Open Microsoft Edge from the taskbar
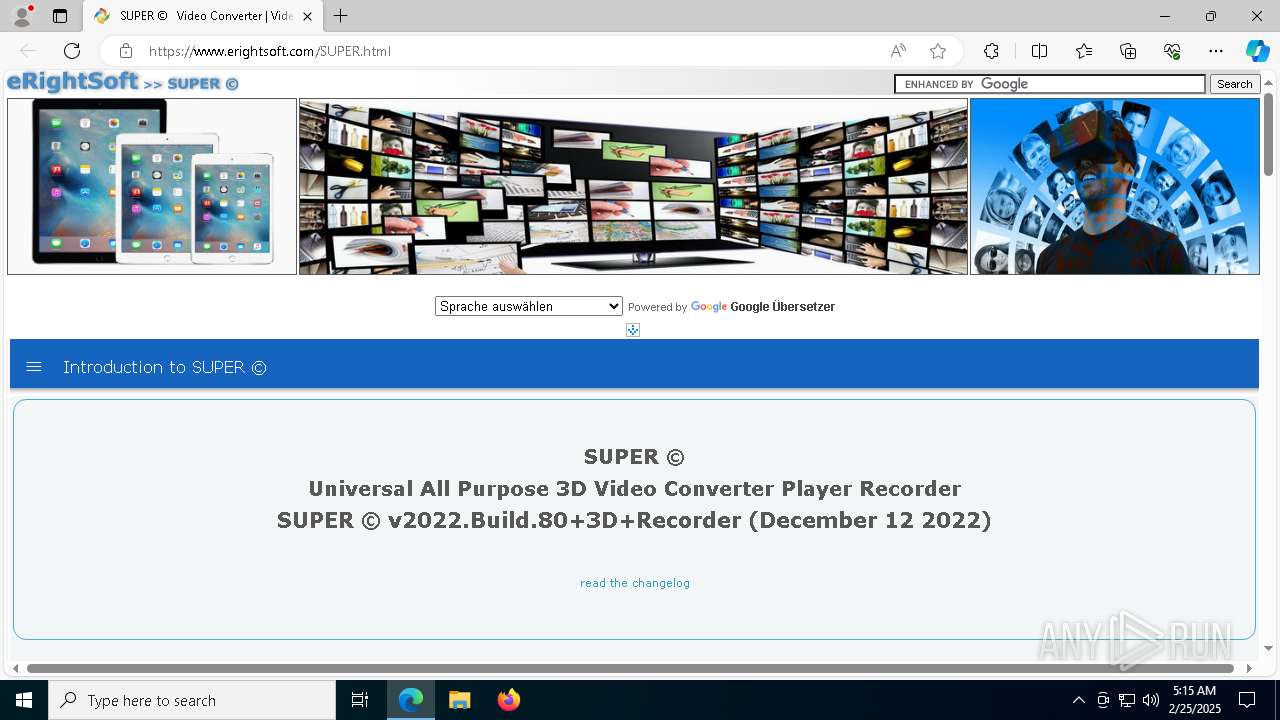 tap(411, 700)
